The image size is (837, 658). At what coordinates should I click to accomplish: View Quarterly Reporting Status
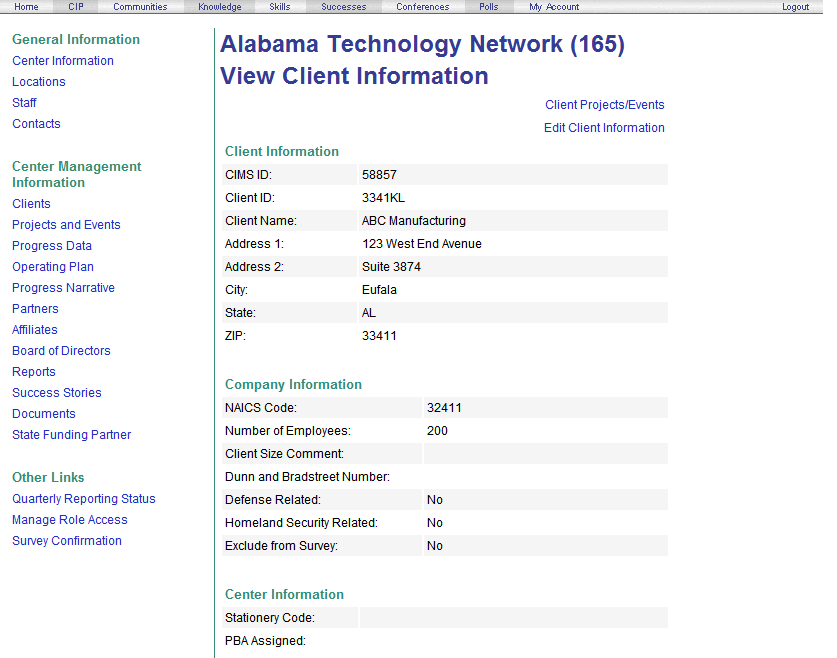[84, 499]
